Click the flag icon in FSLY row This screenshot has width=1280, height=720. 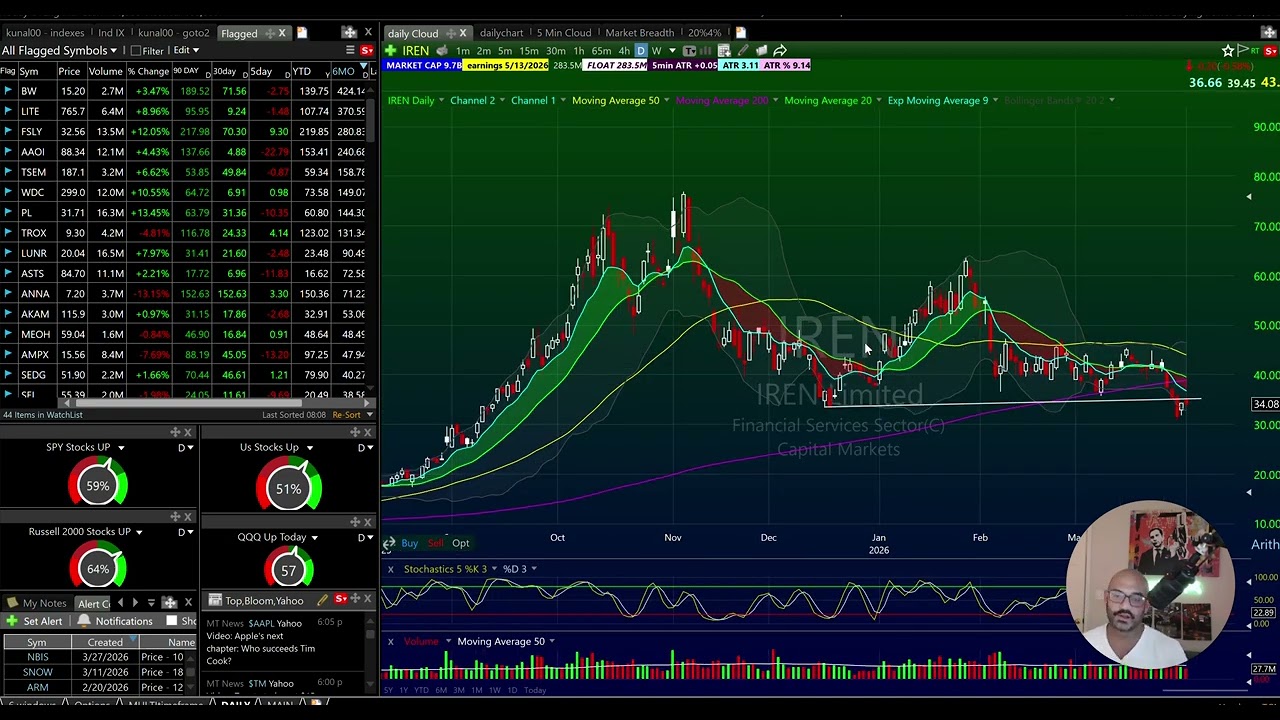click(x=8, y=132)
